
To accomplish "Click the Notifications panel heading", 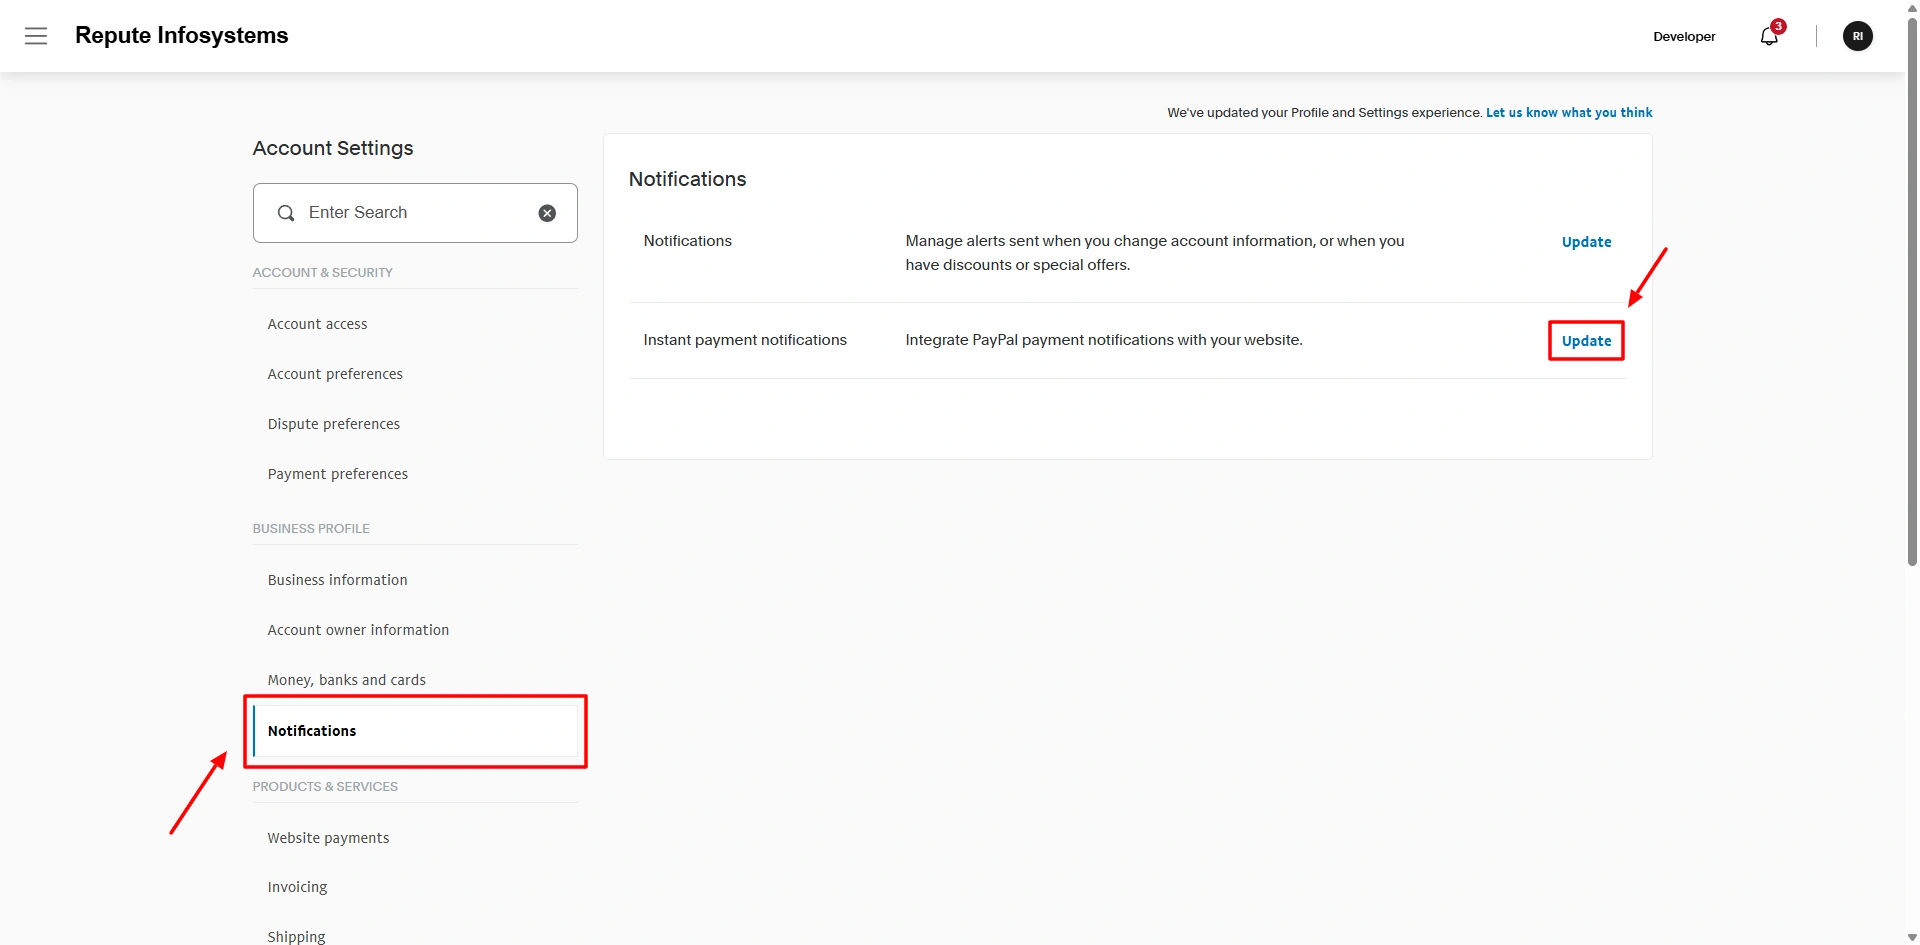I will [688, 179].
